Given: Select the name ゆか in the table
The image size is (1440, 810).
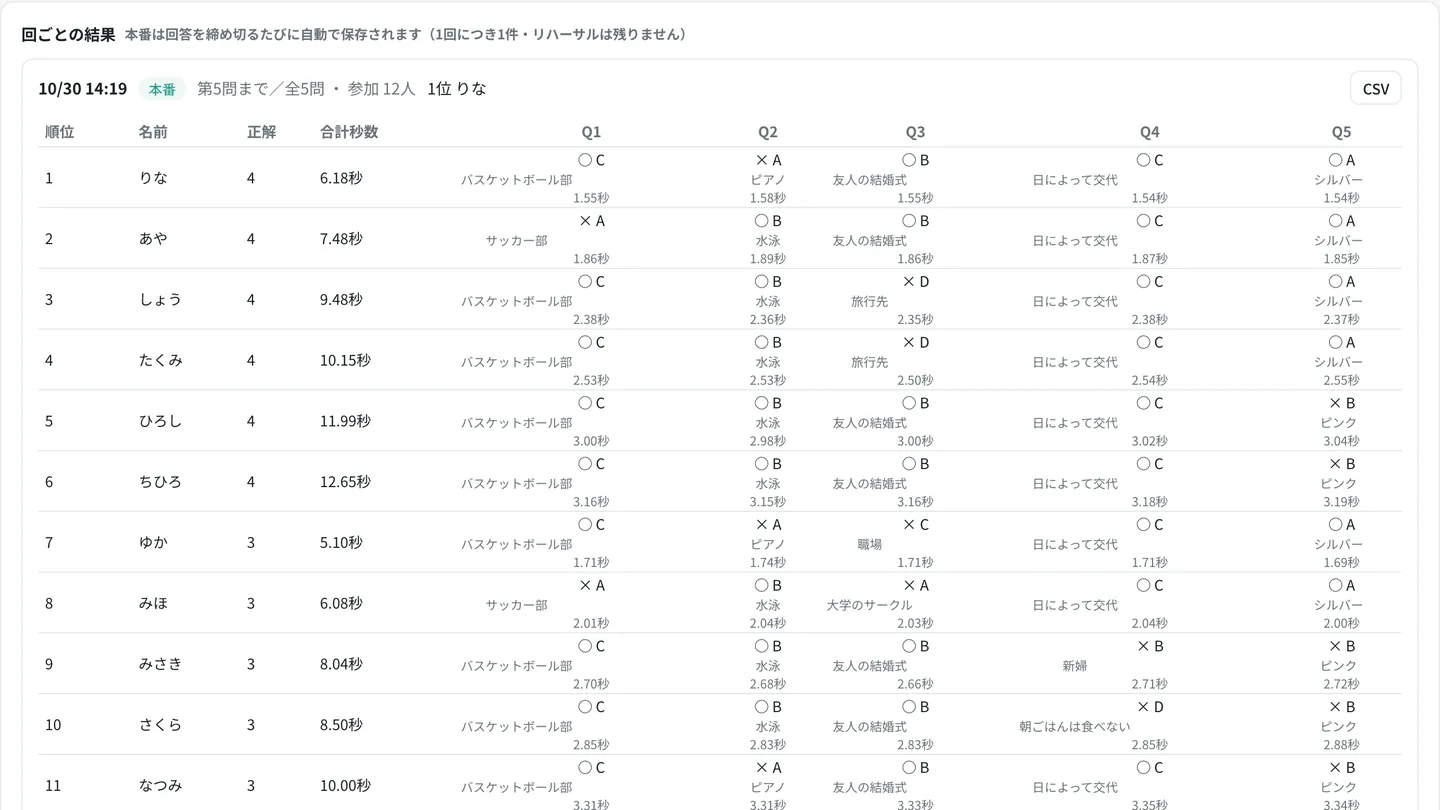Looking at the screenshot, I should pos(153,543).
